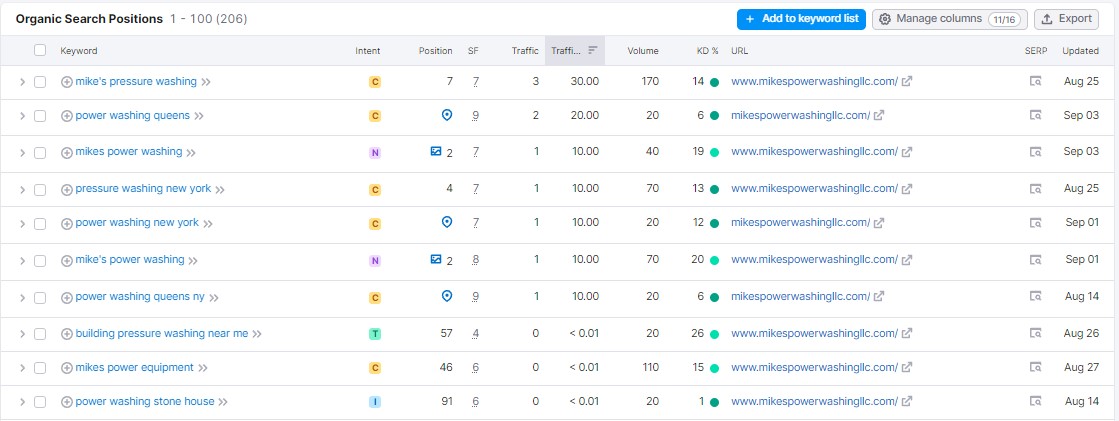Open SERP snapshot for mike's pressure washing

point(1036,81)
